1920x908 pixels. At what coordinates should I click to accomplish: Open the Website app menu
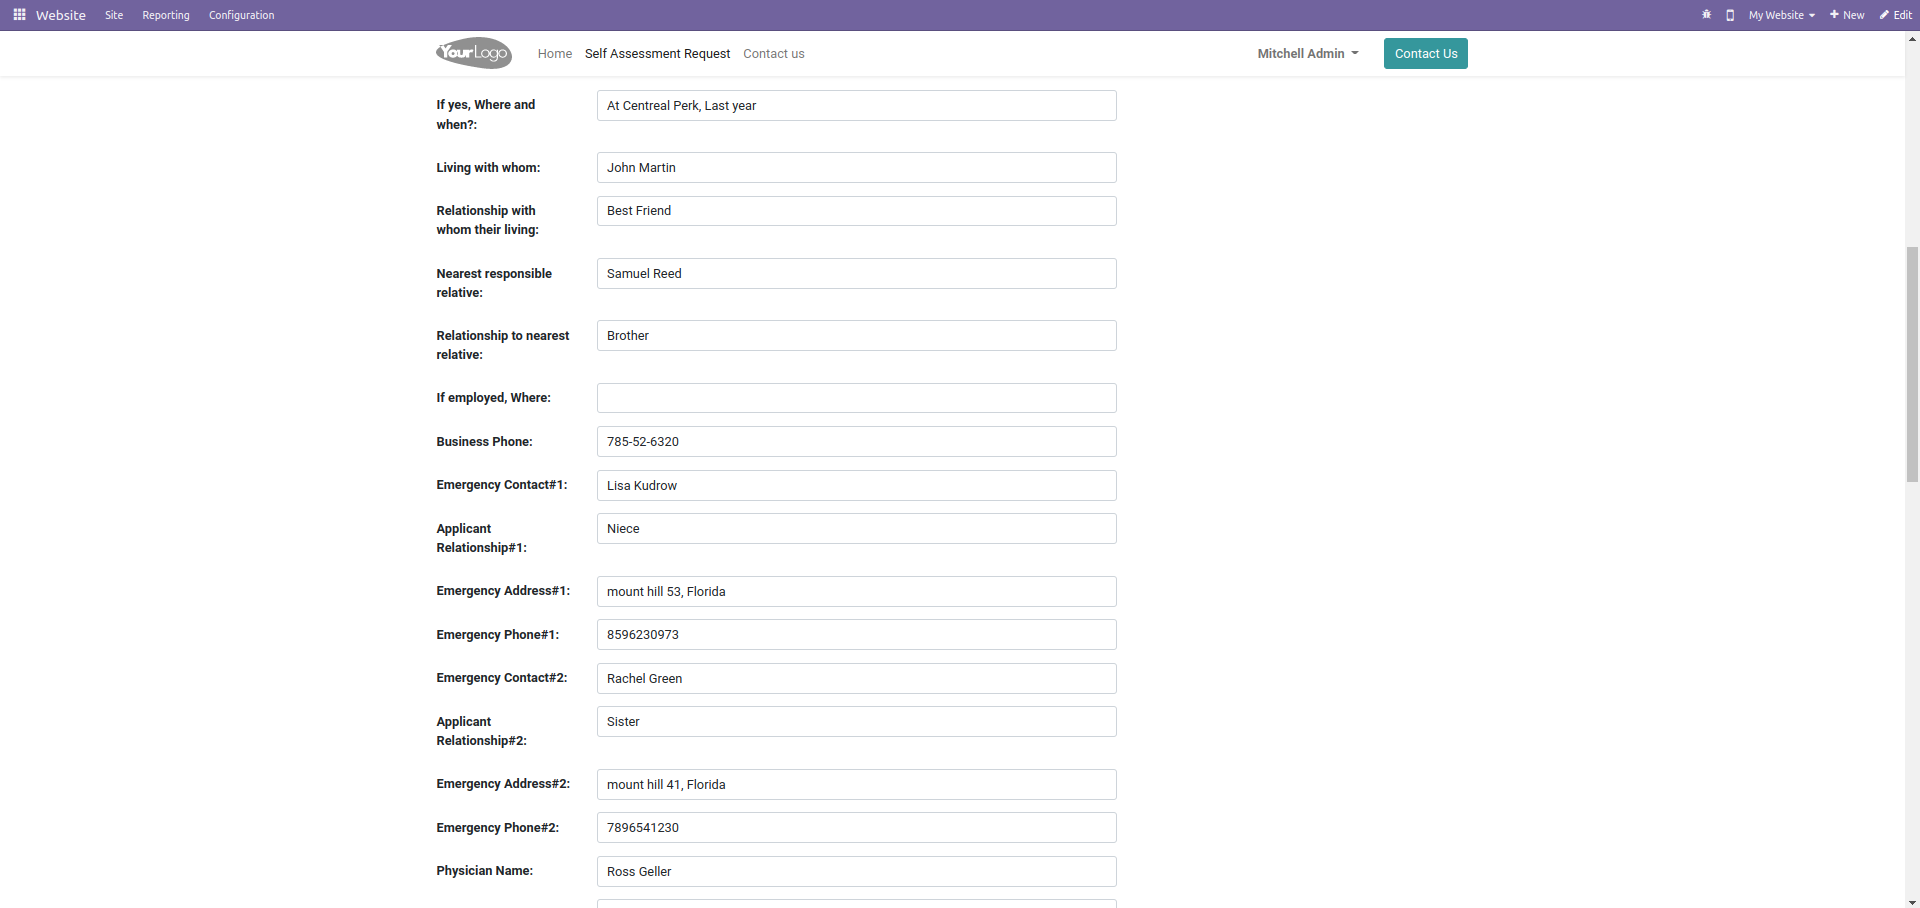60,15
